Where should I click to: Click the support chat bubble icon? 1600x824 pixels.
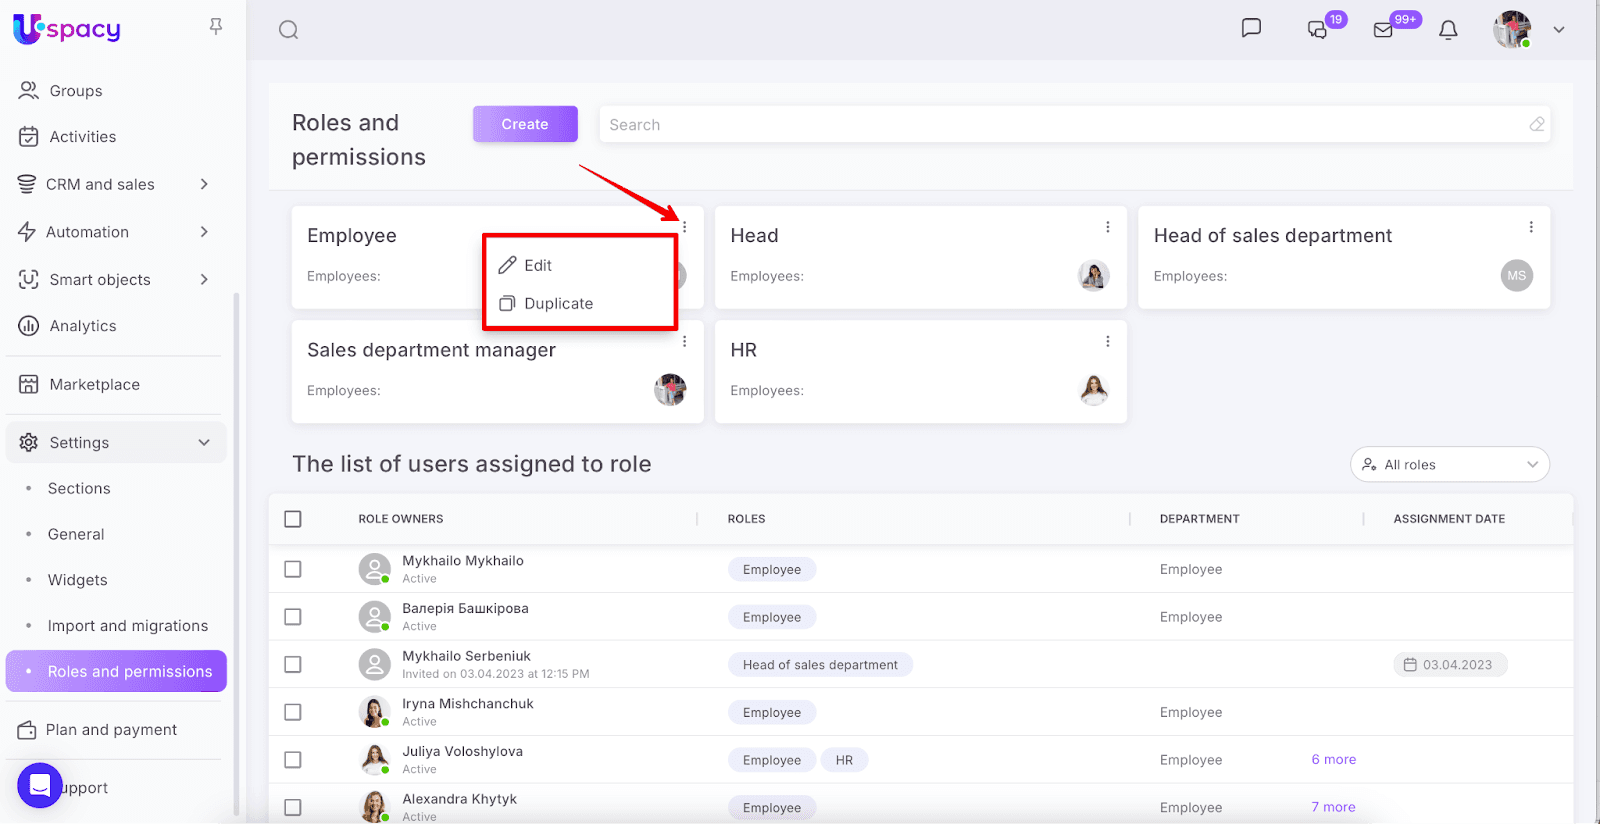[40, 786]
